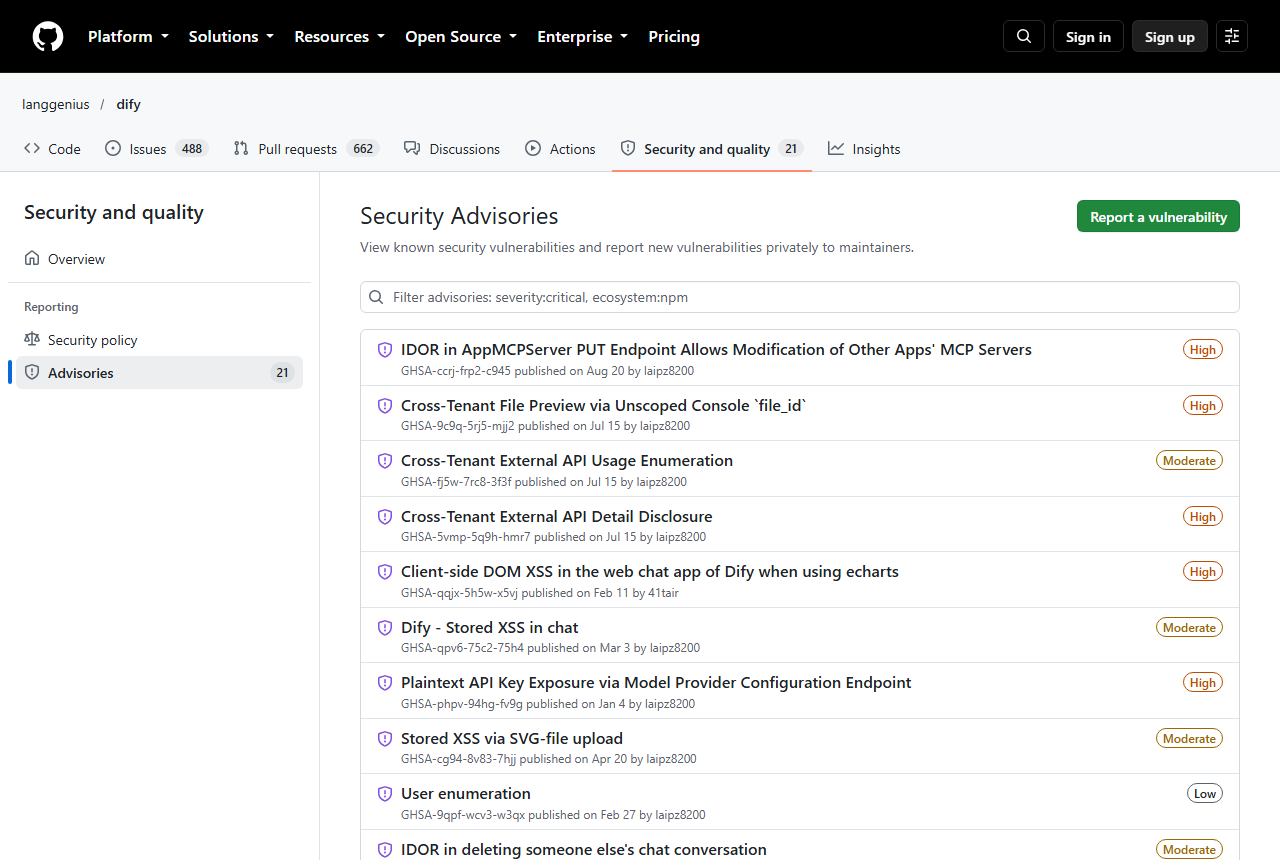Click shield icon beside IDOR in AppMCPServer advisory
The image size is (1280, 860).
(x=385, y=350)
